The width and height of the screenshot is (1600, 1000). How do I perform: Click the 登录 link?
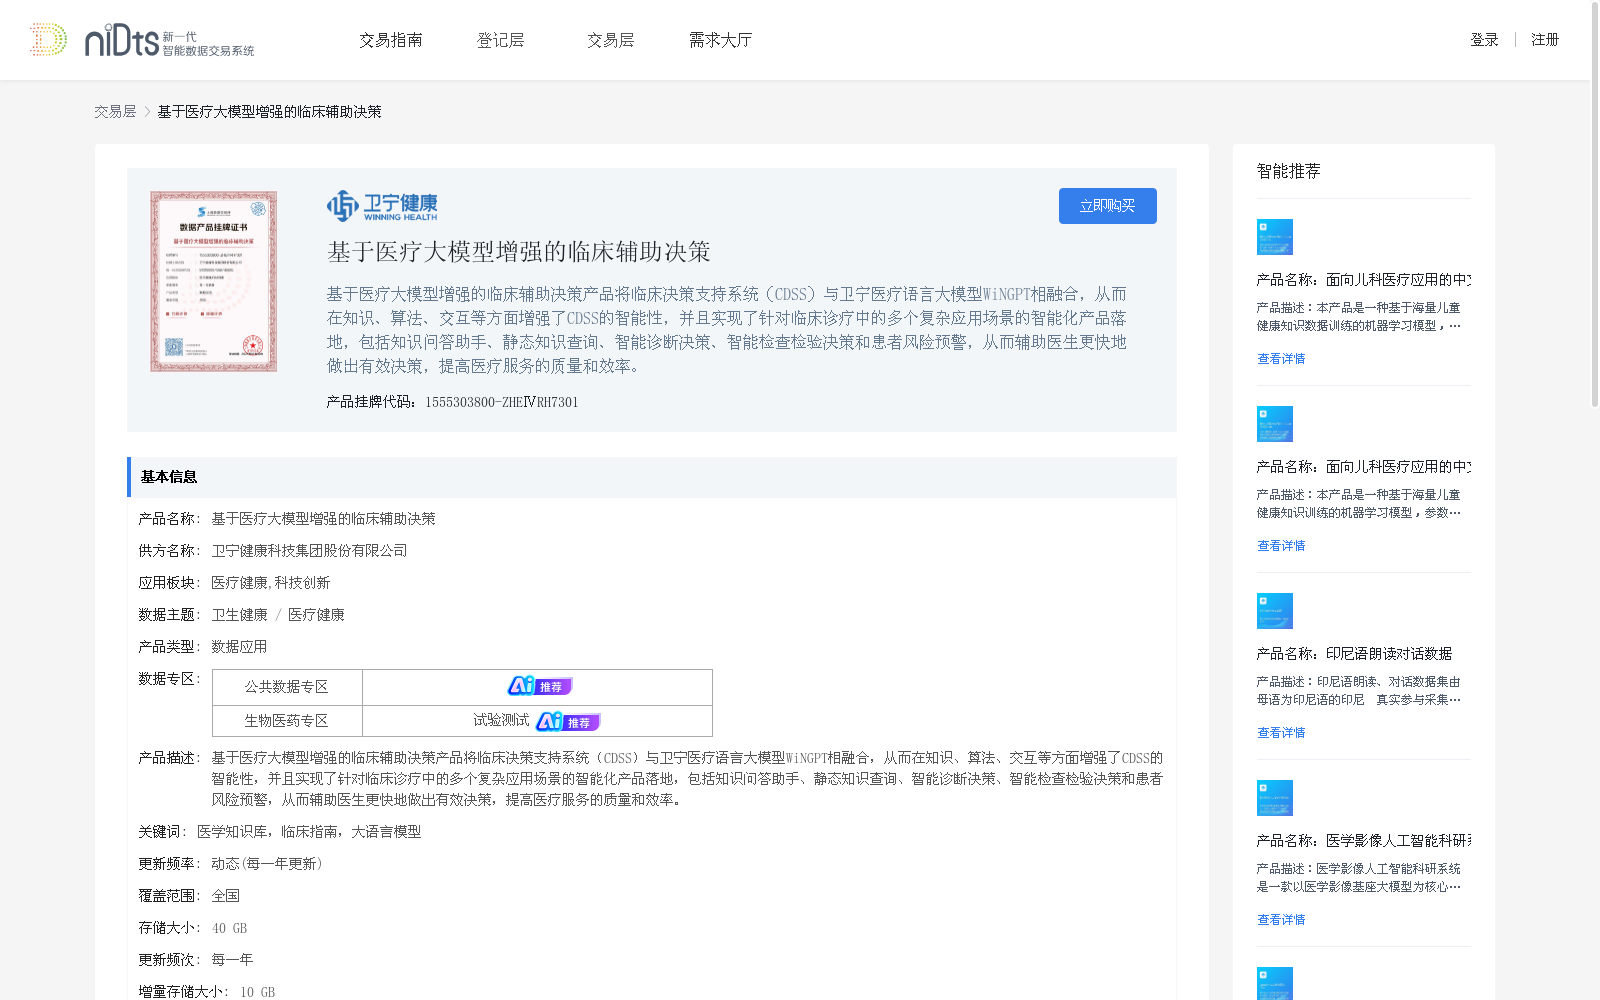pos(1484,40)
